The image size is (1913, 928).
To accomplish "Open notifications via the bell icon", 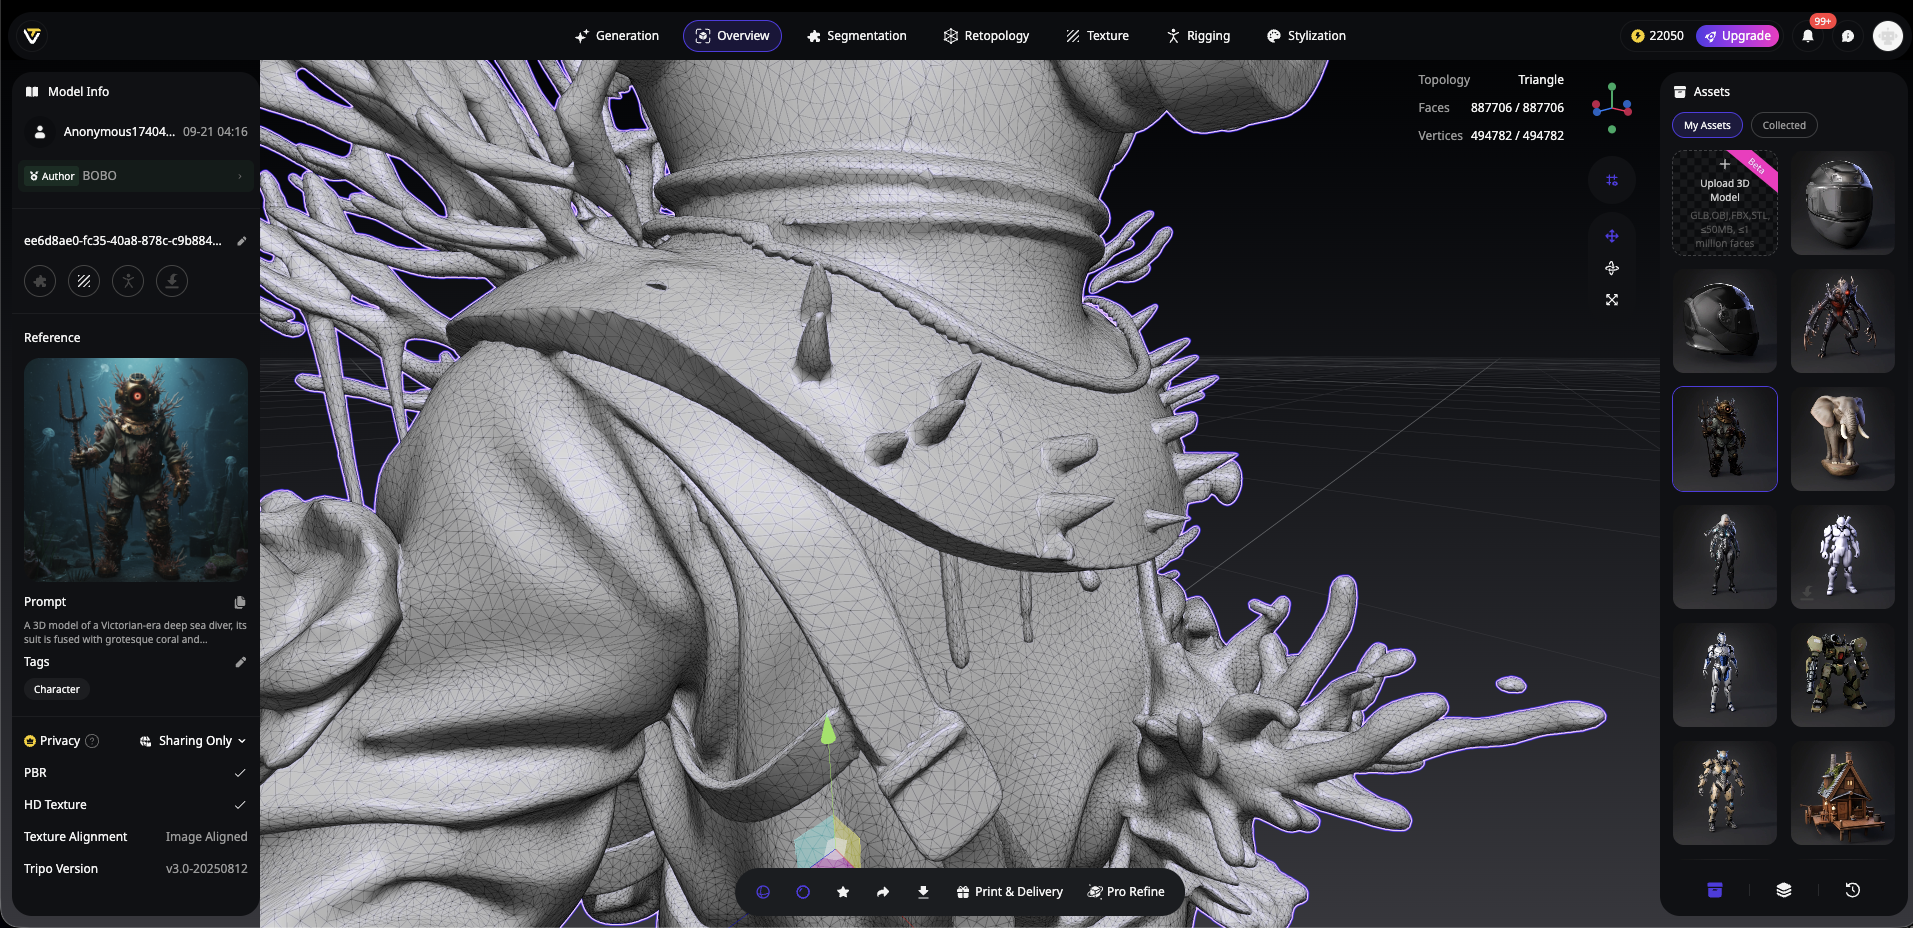I will tap(1808, 36).
